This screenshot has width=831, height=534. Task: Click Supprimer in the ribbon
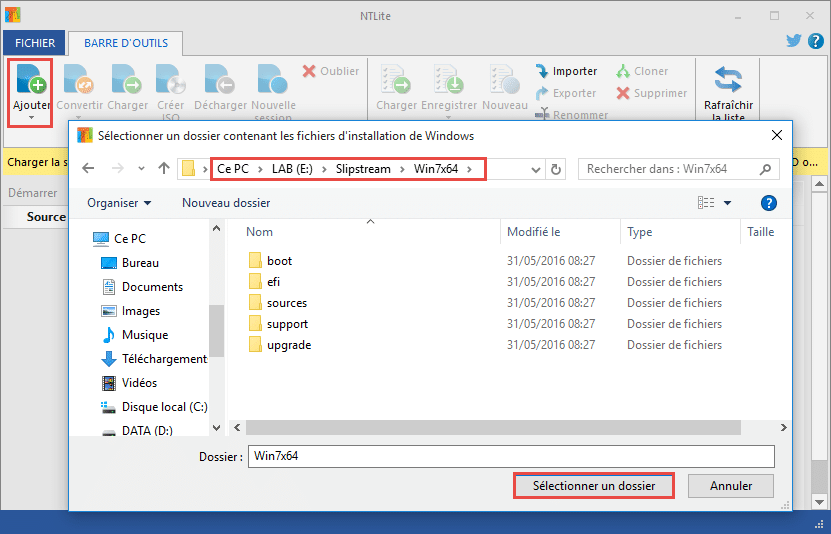(x=652, y=93)
